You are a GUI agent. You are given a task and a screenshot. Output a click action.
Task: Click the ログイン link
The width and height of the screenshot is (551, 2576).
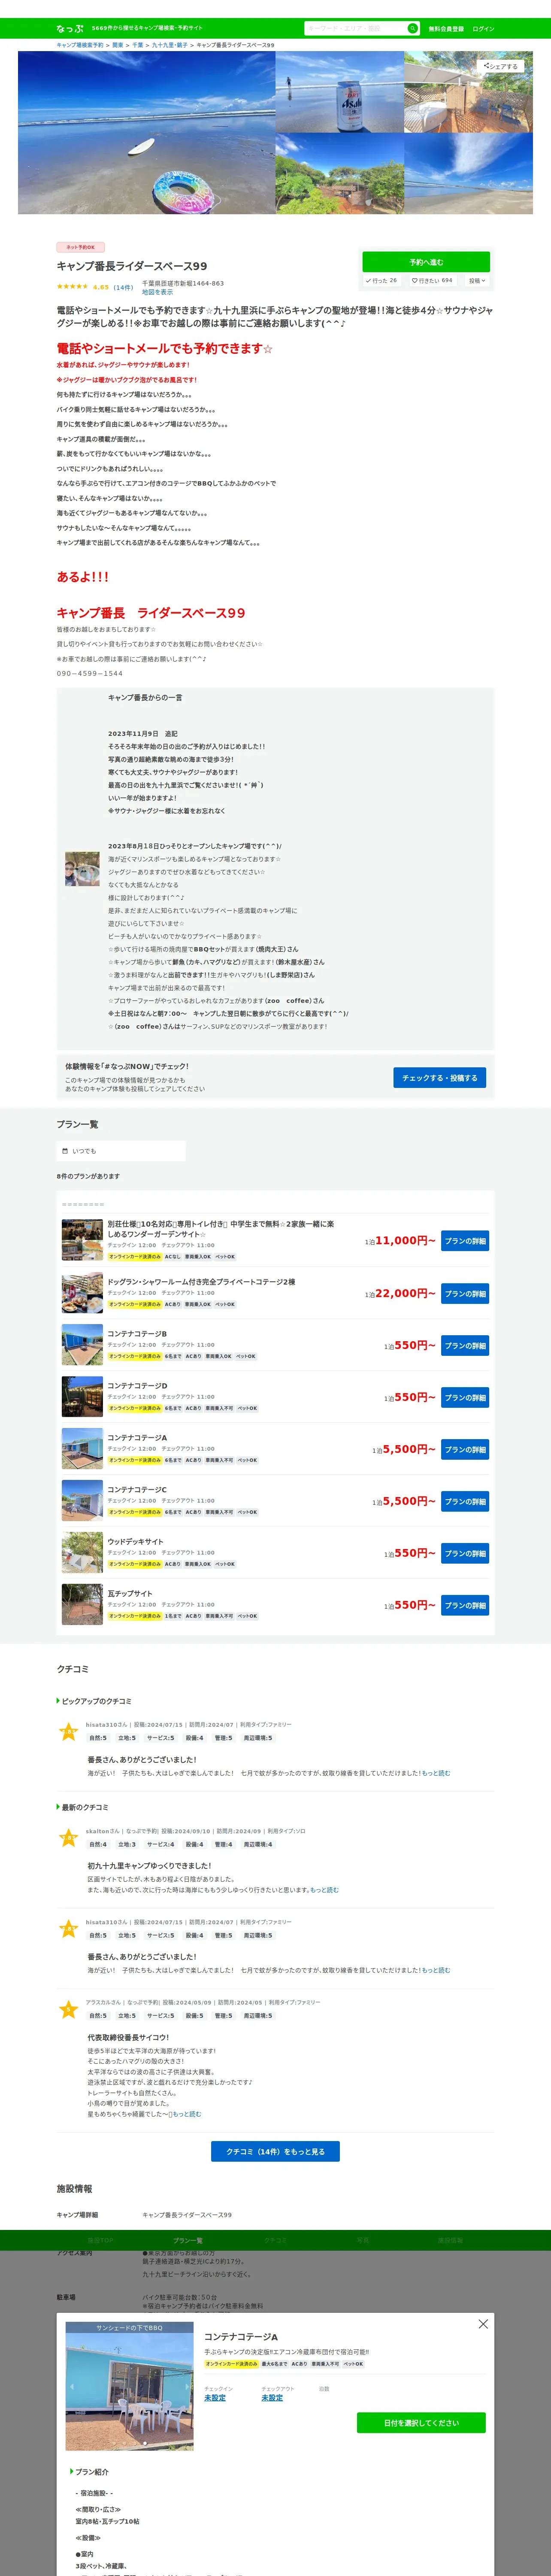[x=483, y=29]
